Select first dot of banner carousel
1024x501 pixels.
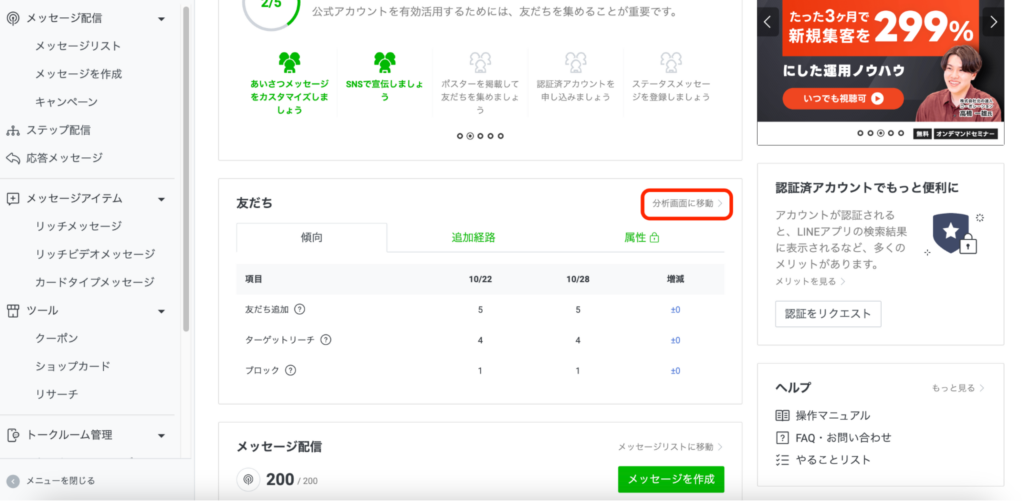(x=860, y=133)
